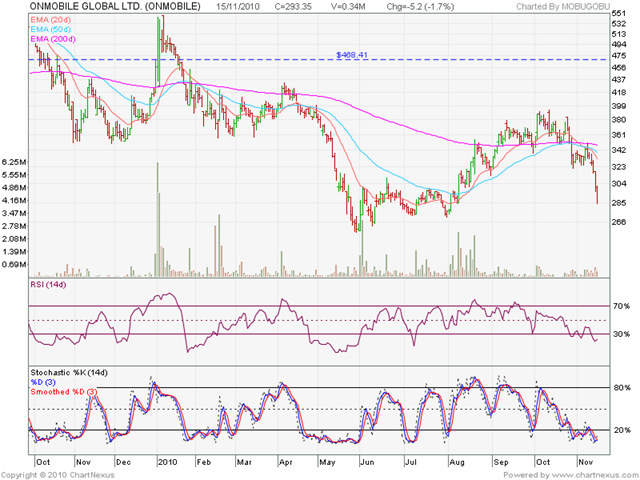This screenshot has height=480, width=640.
Task: Select the EMA (50d) legend label
Action: tap(51, 29)
